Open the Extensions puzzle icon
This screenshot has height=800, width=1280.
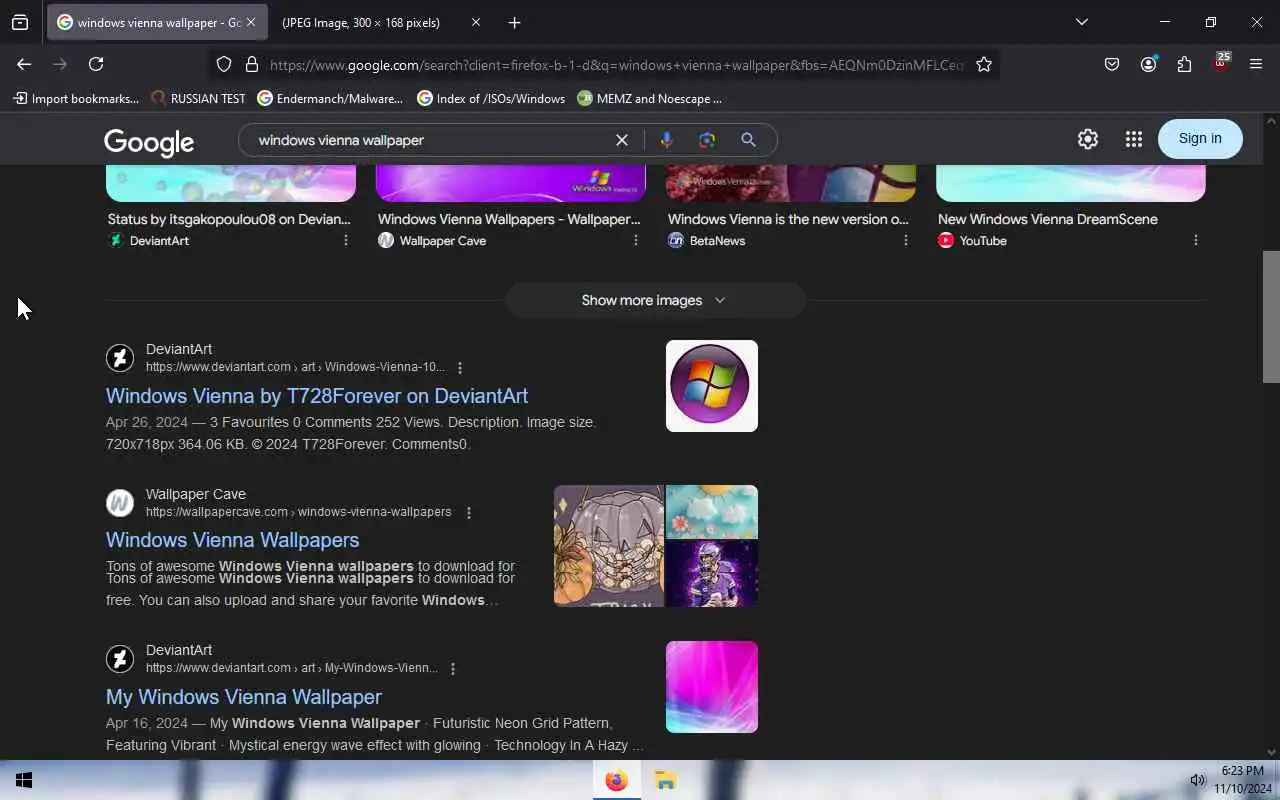1184,64
